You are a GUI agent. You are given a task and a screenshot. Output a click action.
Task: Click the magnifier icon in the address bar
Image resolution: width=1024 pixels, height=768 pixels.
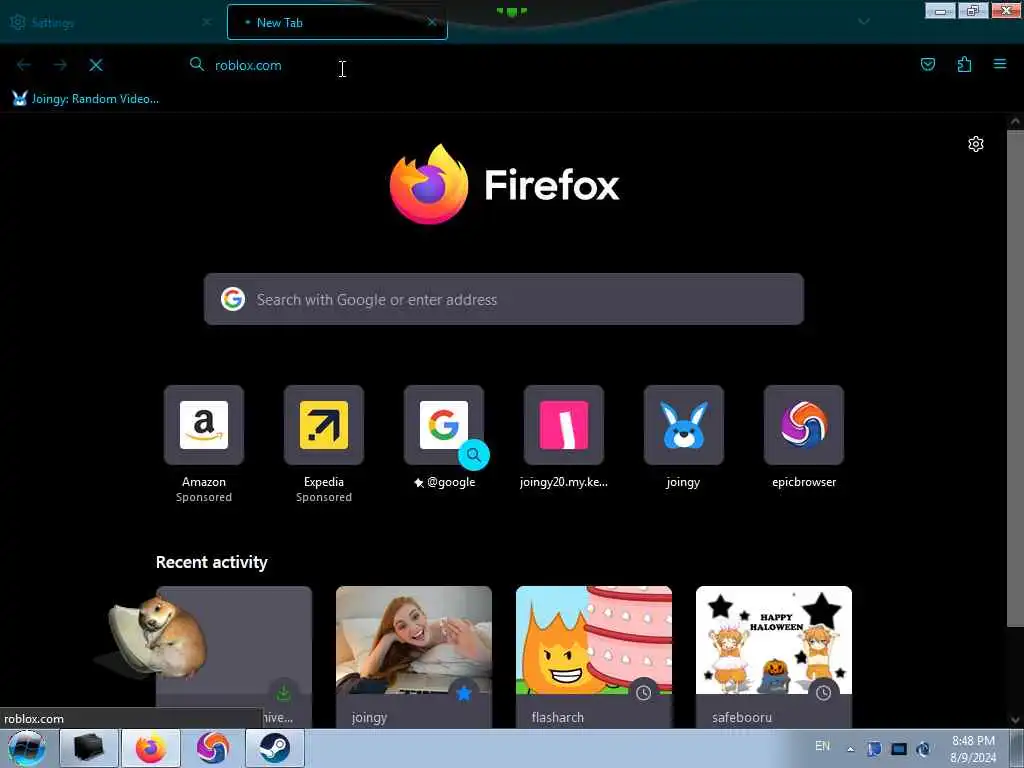coord(197,64)
